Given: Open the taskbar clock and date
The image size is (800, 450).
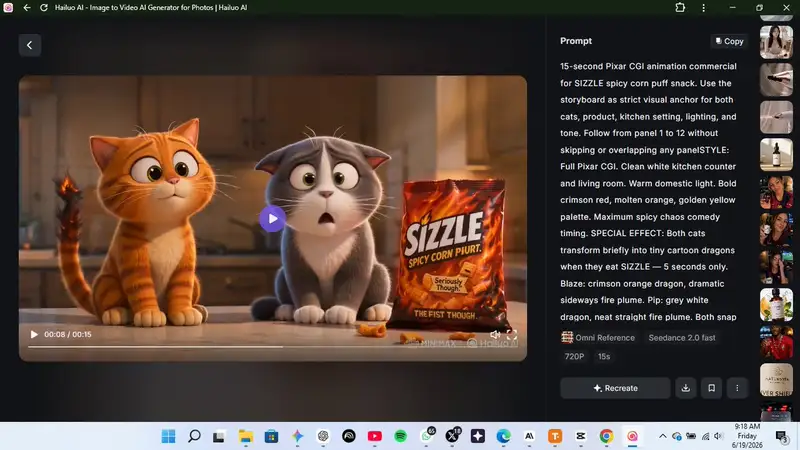Looking at the screenshot, I should (747, 436).
